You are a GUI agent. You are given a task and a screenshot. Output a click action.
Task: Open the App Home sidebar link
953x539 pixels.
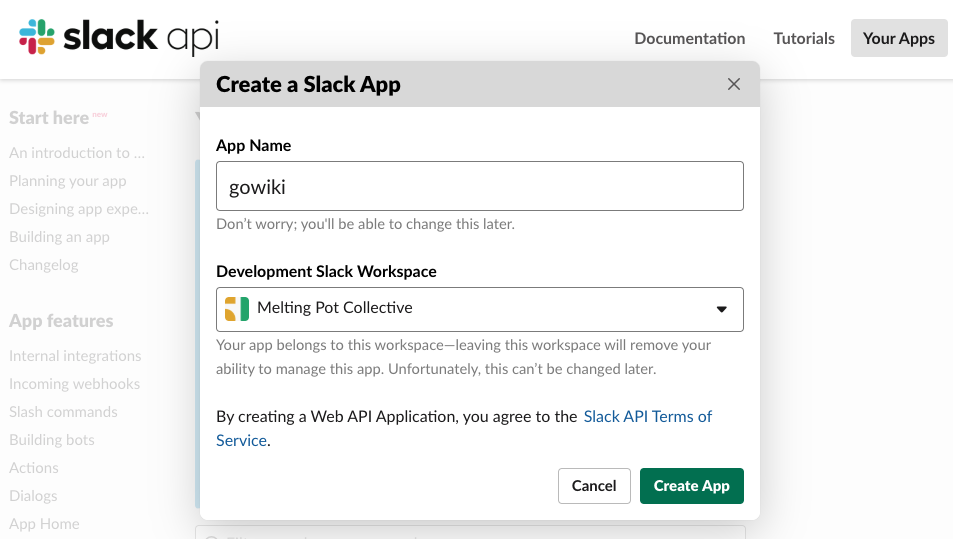click(x=44, y=524)
